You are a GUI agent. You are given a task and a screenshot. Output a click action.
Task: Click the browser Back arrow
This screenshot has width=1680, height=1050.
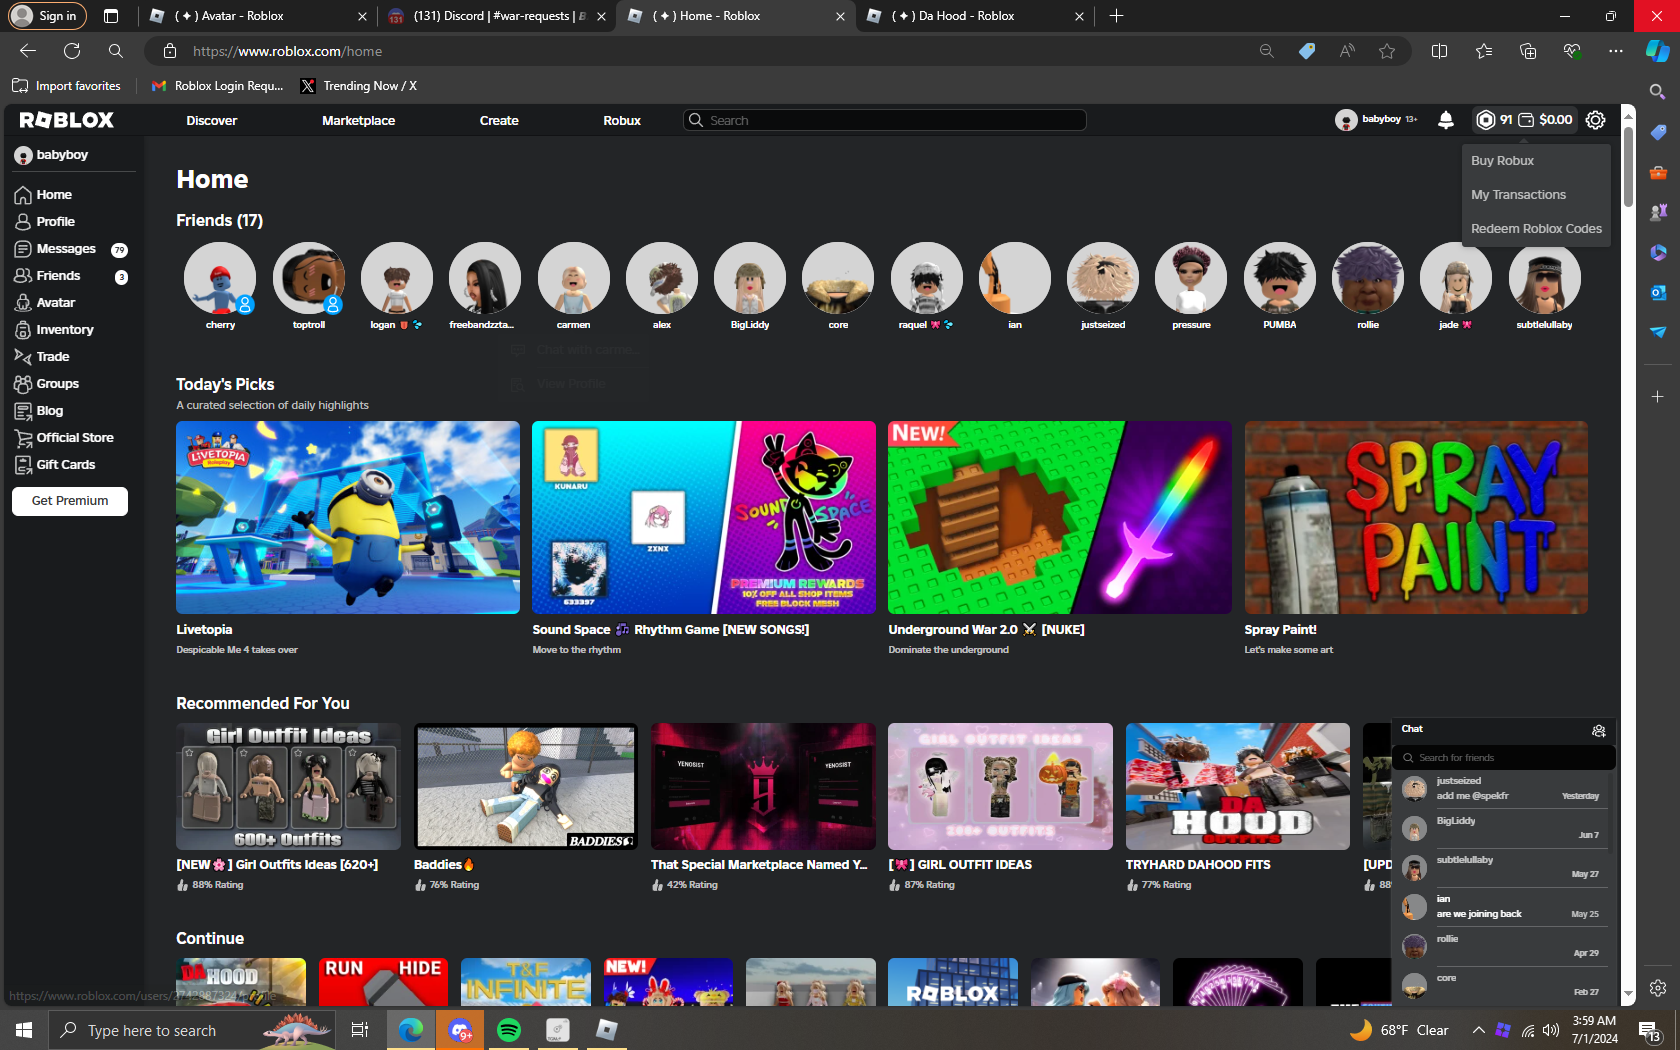pos(28,51)
